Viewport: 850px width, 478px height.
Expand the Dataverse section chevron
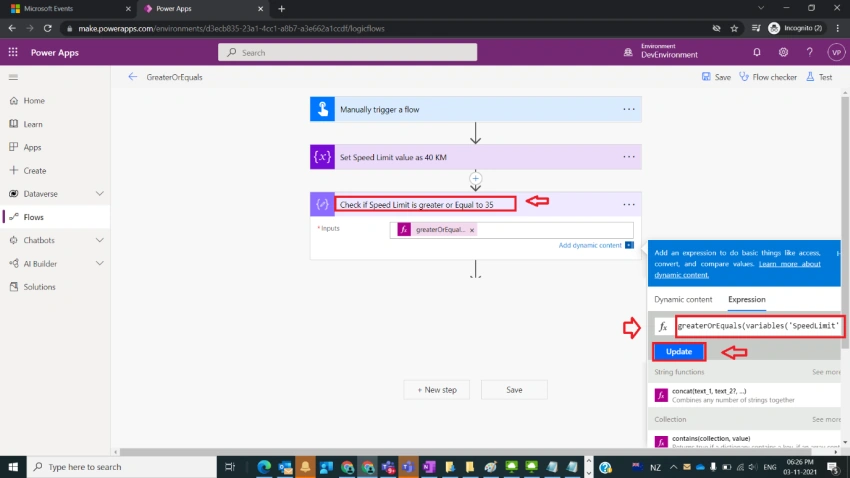100,193
